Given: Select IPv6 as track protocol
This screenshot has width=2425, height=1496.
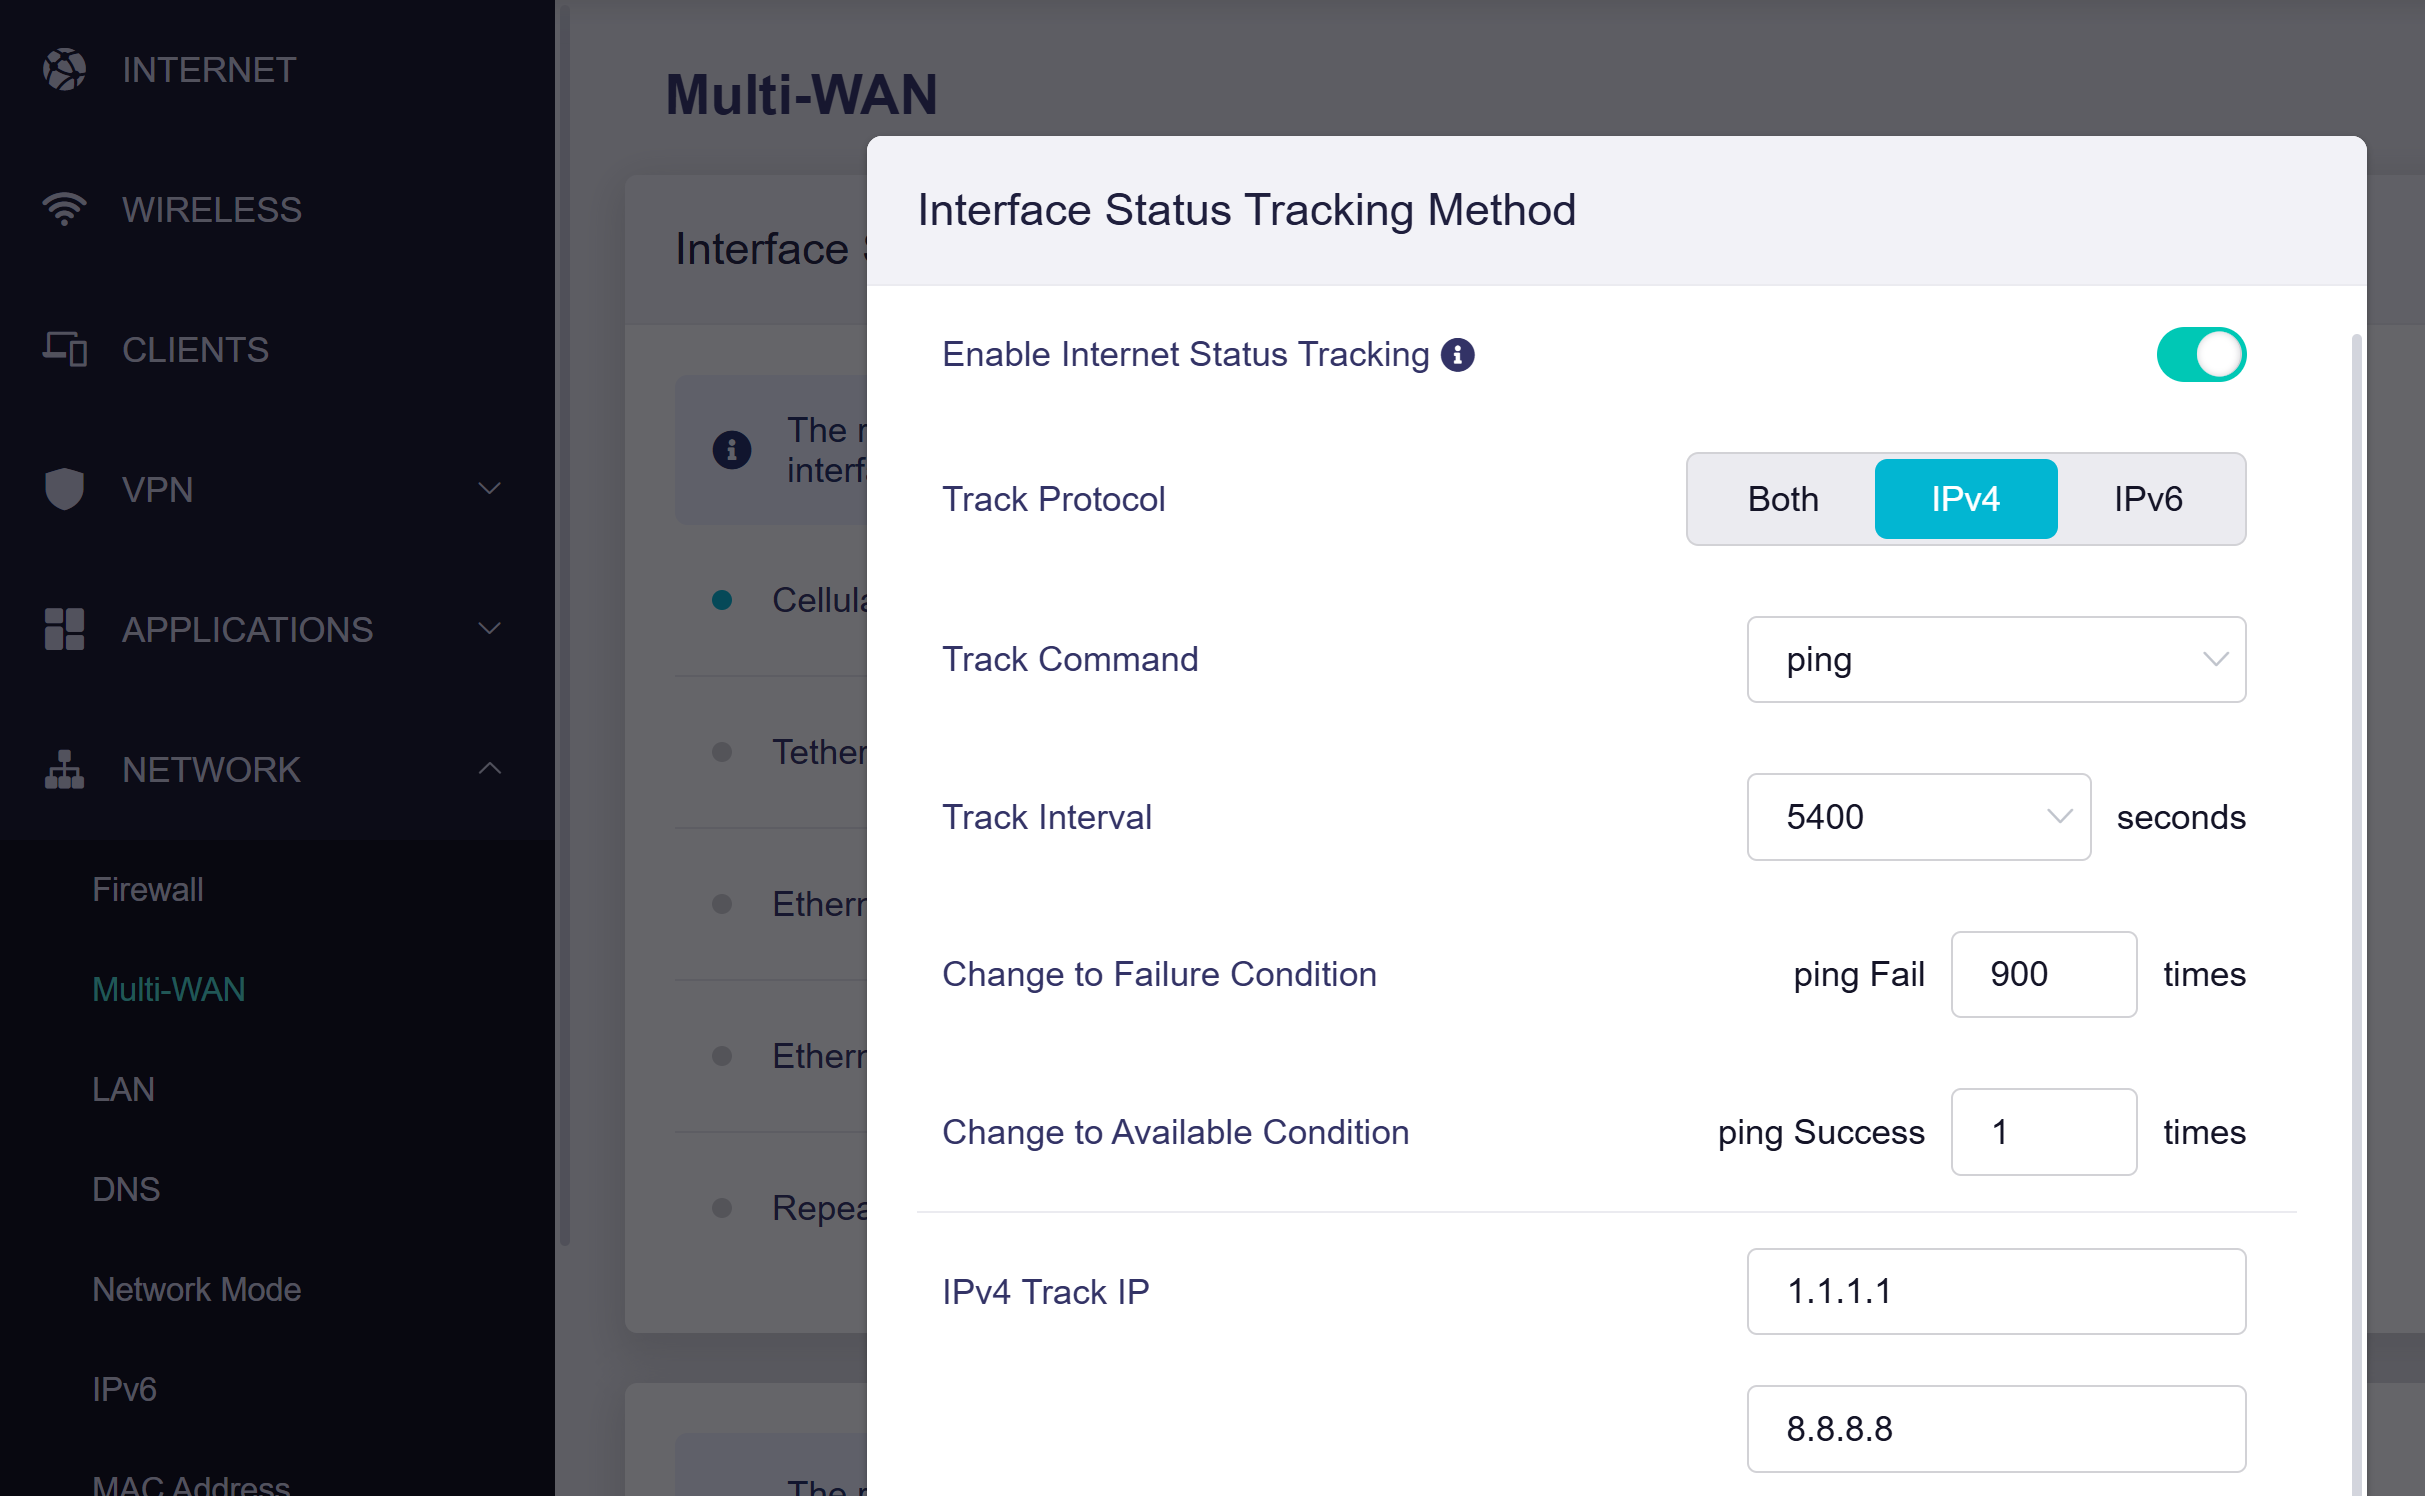Looking at the screenshot, I should tap(2147, 499).
